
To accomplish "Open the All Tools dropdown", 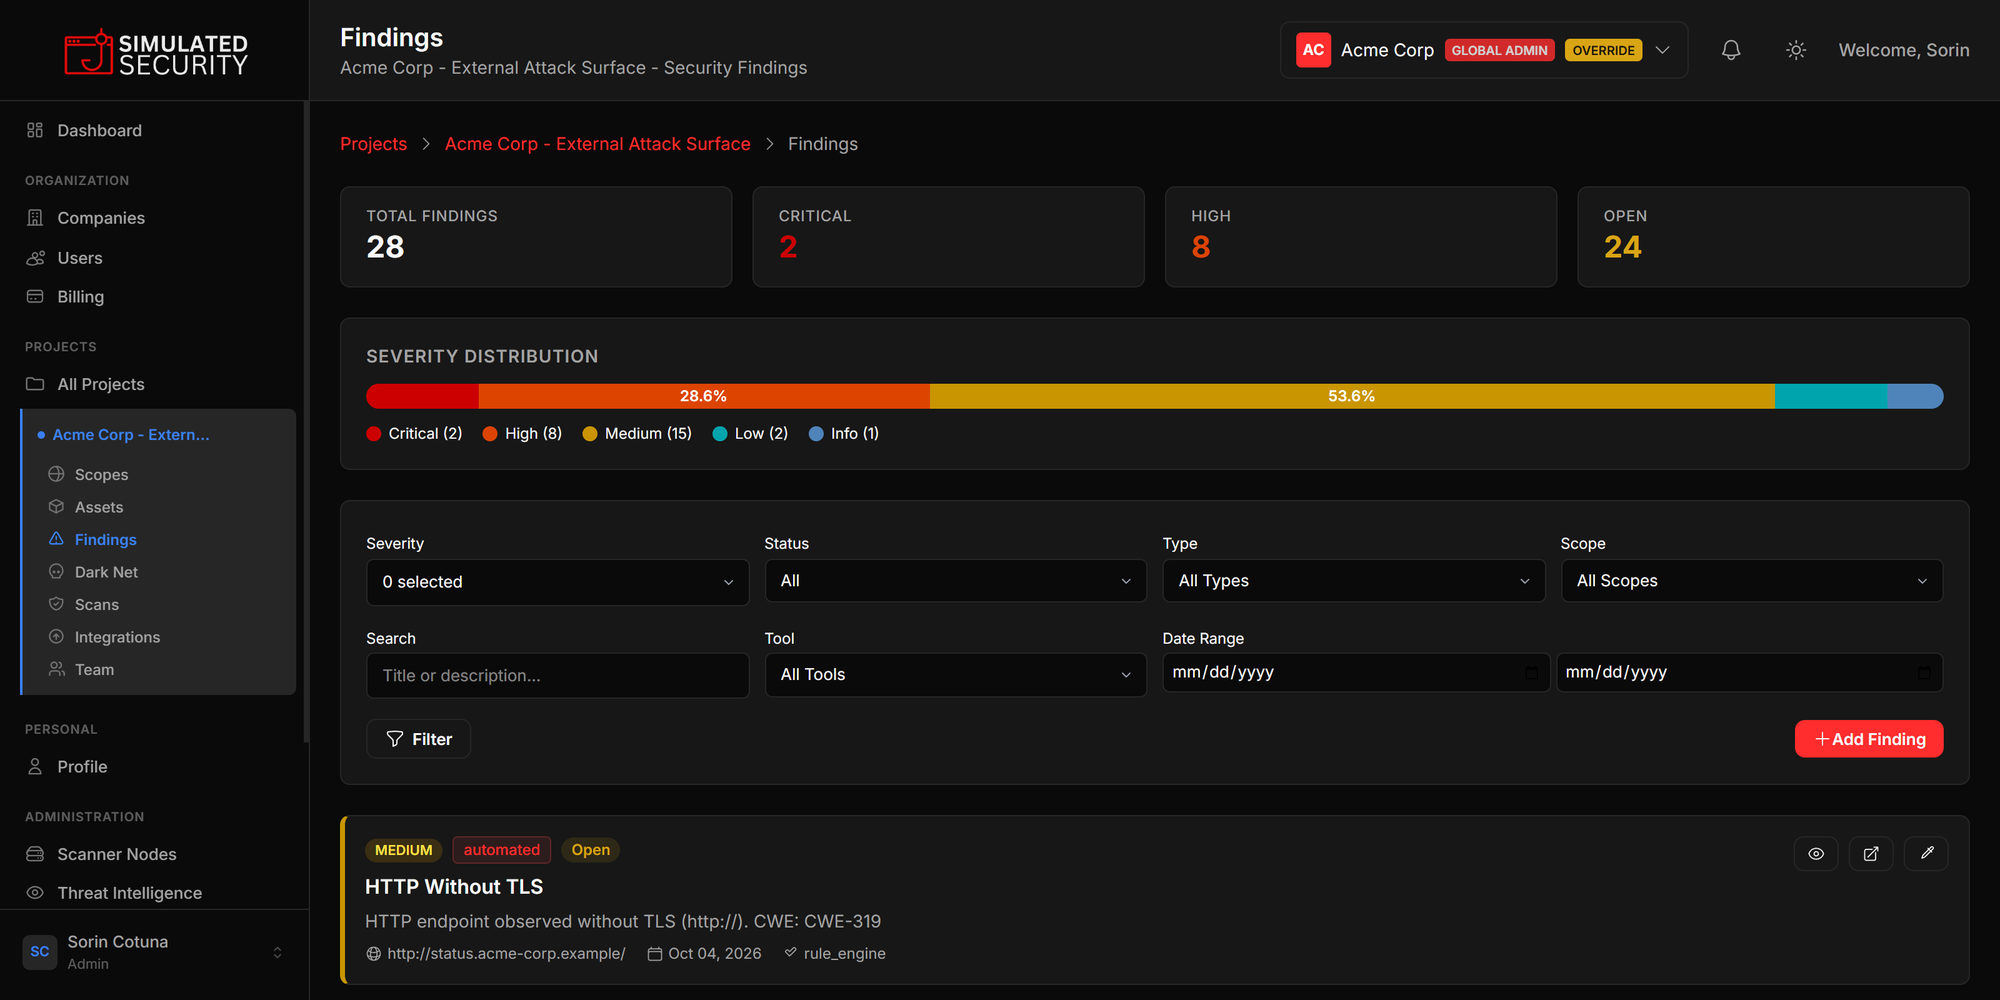I will pos(956,675).
